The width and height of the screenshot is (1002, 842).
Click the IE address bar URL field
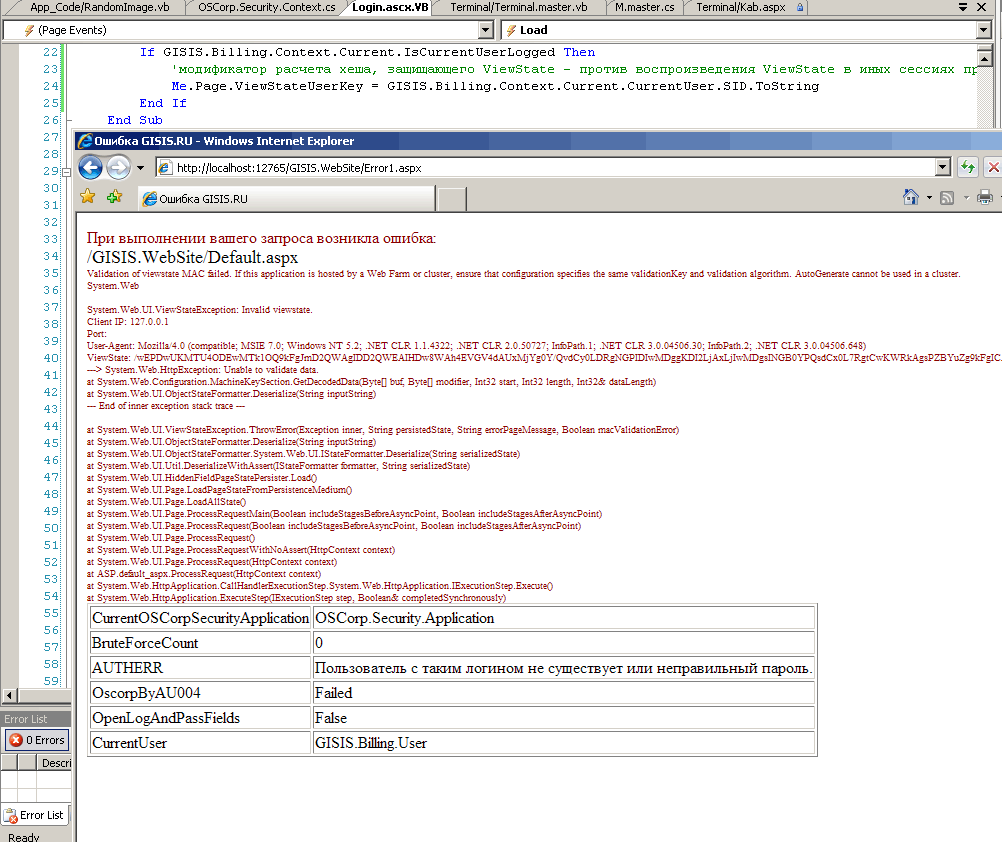[x=546, y=167]
